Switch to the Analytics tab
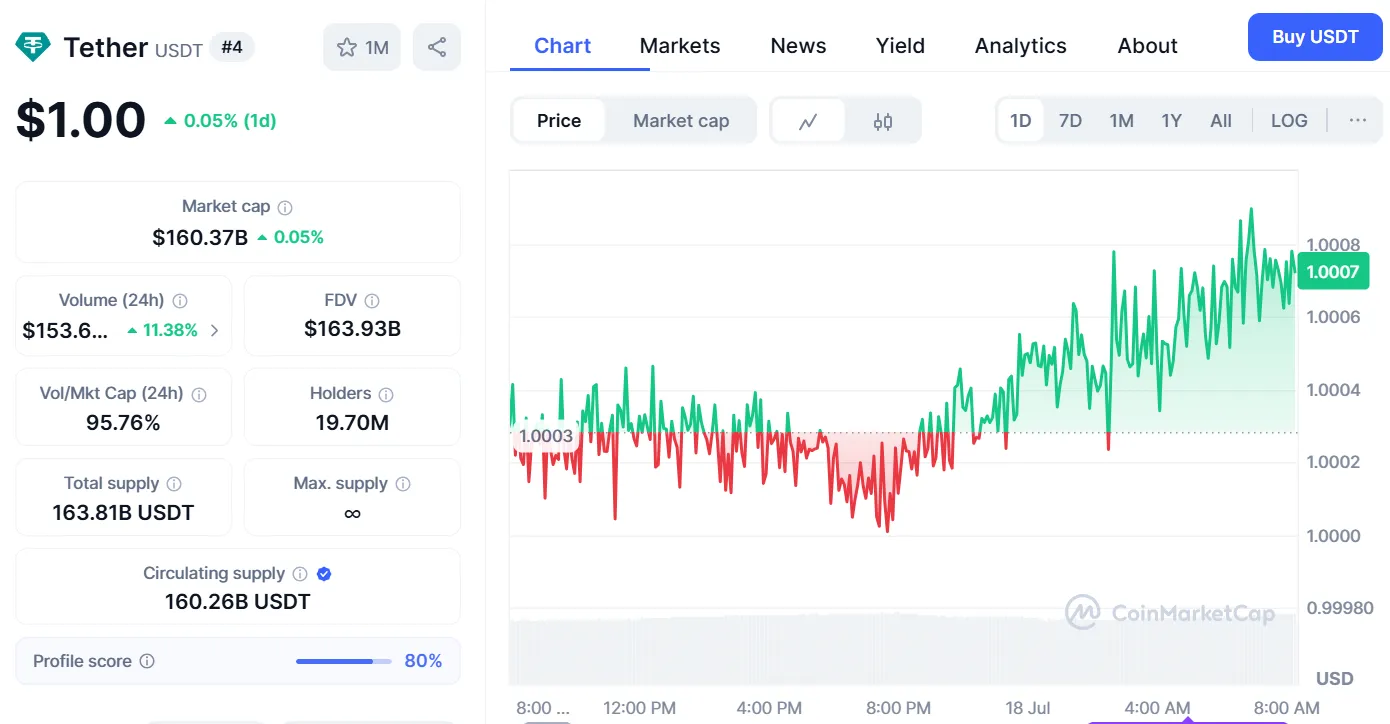The height and width of the screenshot is (724, 1390). (1020, 46)
